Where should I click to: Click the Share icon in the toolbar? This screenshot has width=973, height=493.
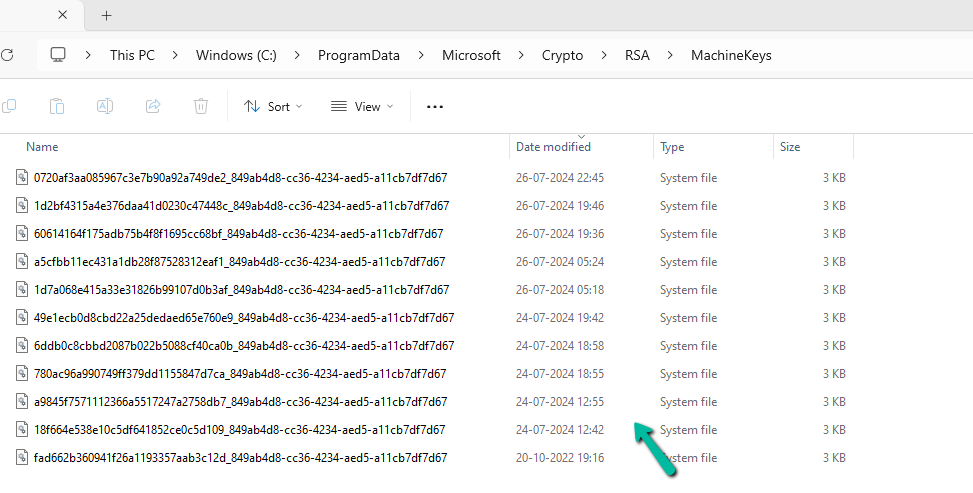click(153, 106)
